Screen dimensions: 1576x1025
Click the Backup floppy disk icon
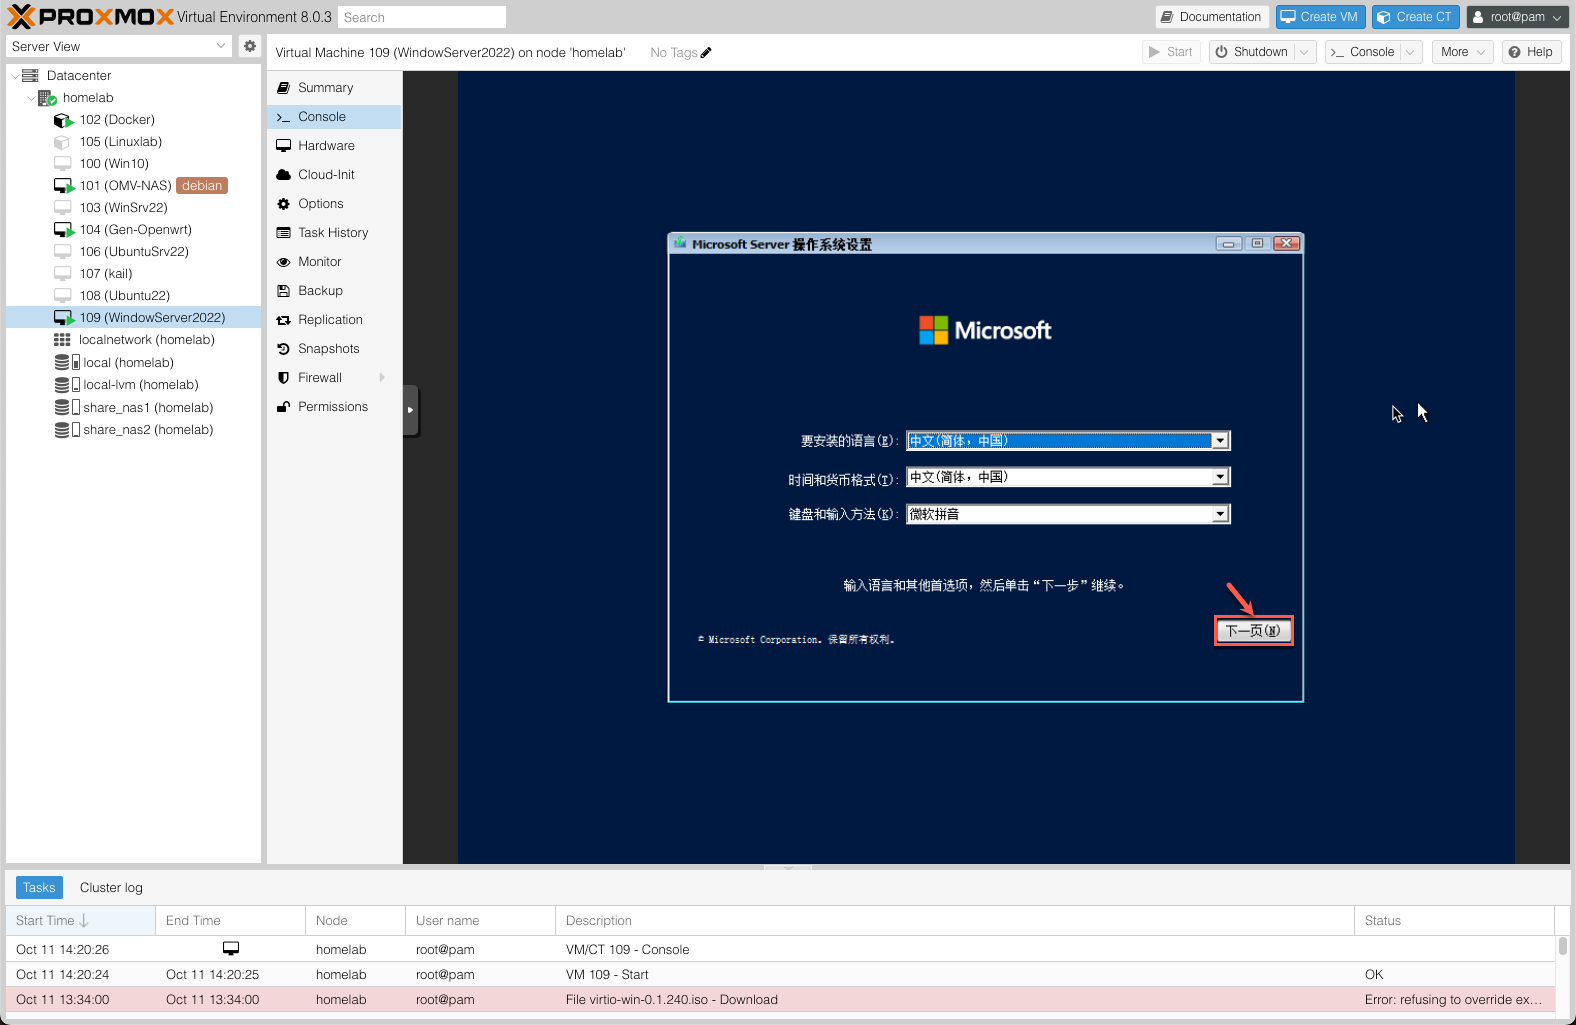coord(284,291)
